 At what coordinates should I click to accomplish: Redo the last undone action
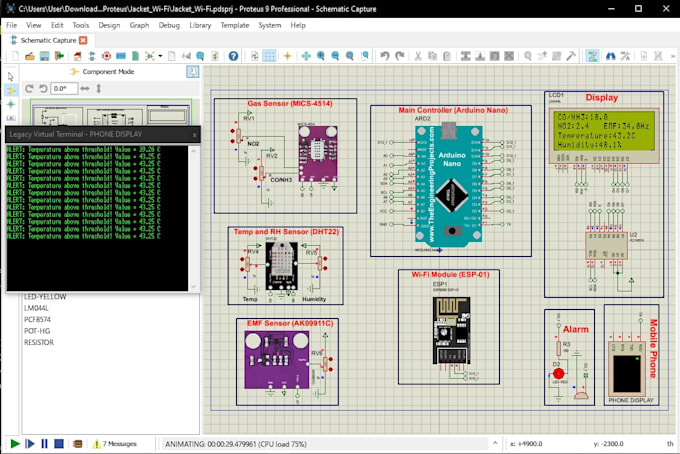point(399,56)
